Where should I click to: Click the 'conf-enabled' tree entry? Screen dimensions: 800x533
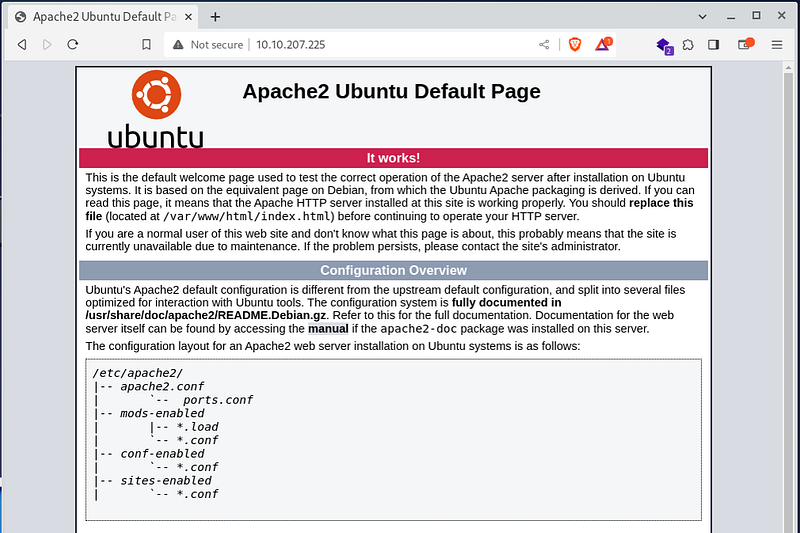tap(162, 453)
